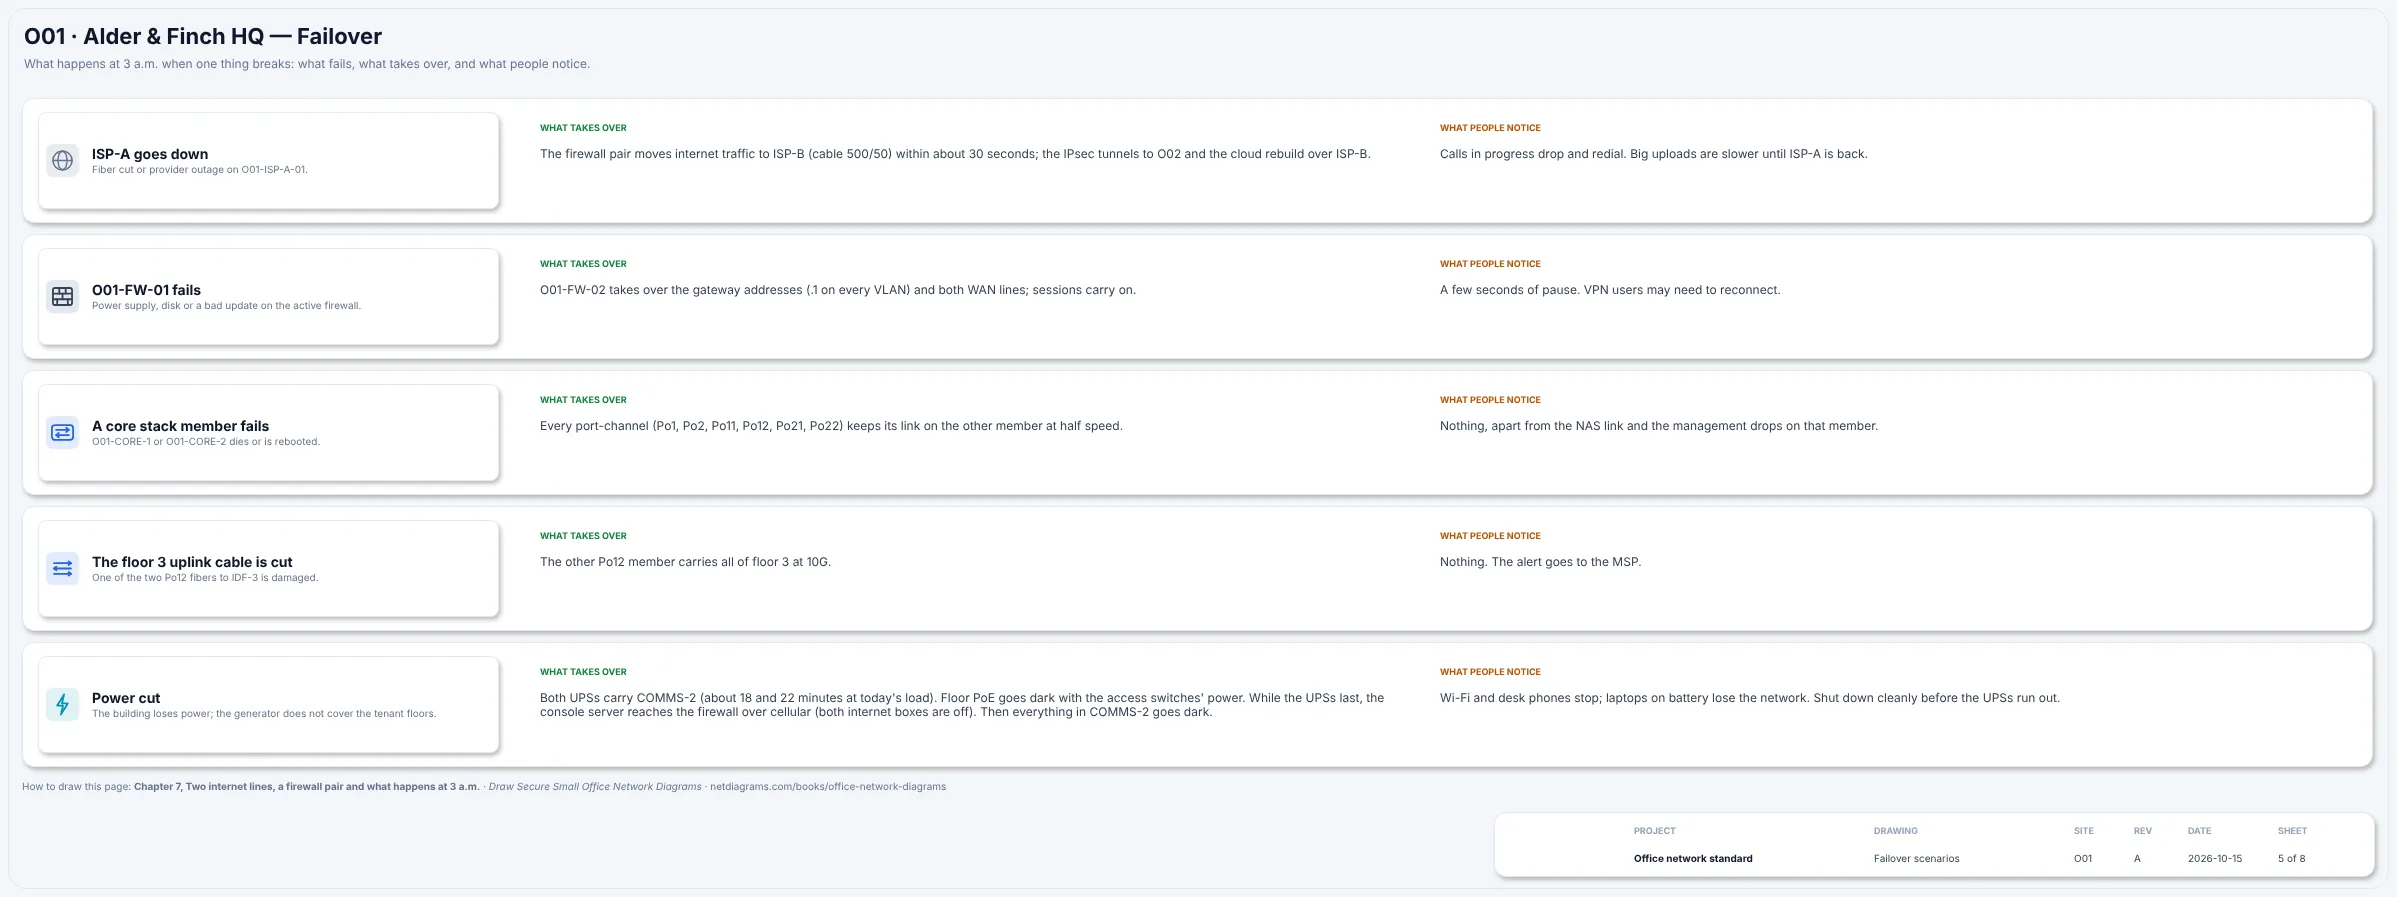The height and width of the screenshot is (897, 2397).
Task: Click the sheet number '5 of 8'
Action: click(x=2292, y=859)
